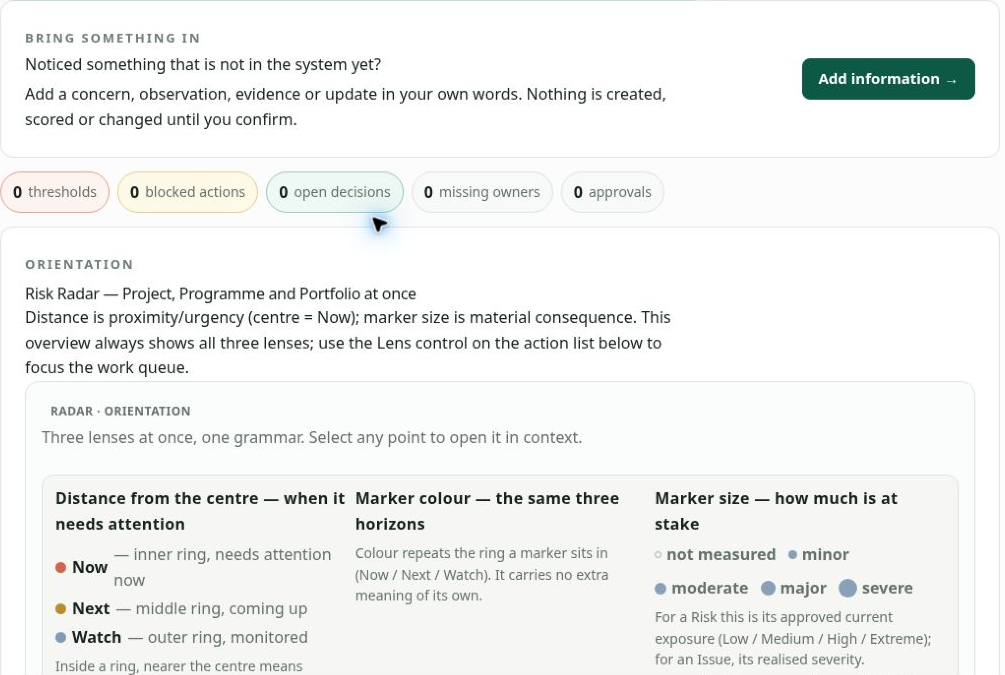This screenshot has width=1005, height=675.
Task: Click the Add information button
Action: click(x=888, y=79)
